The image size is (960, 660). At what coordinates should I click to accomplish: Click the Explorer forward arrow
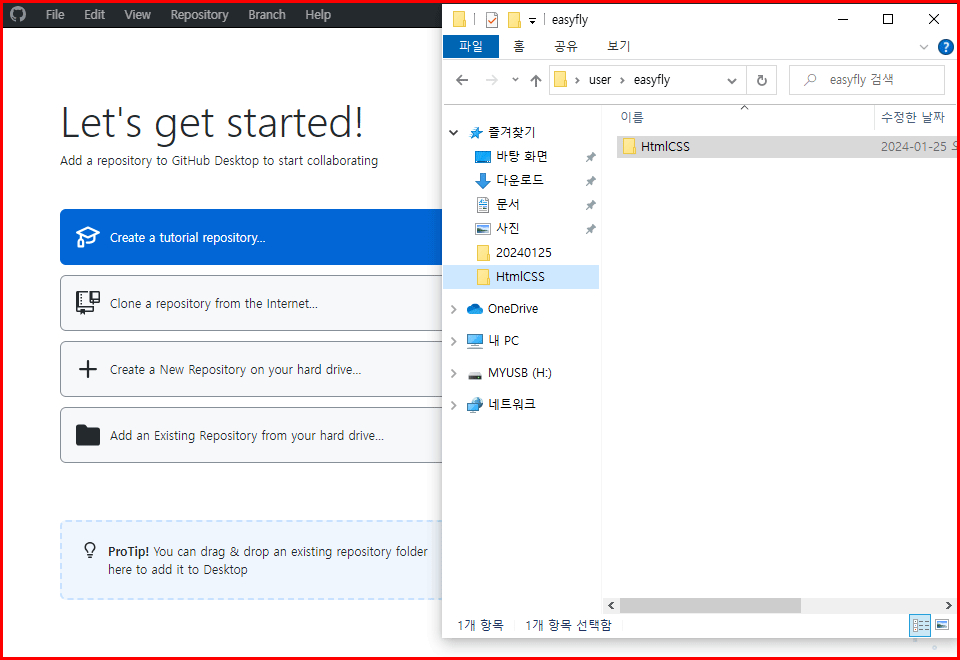tap(491, 80)
